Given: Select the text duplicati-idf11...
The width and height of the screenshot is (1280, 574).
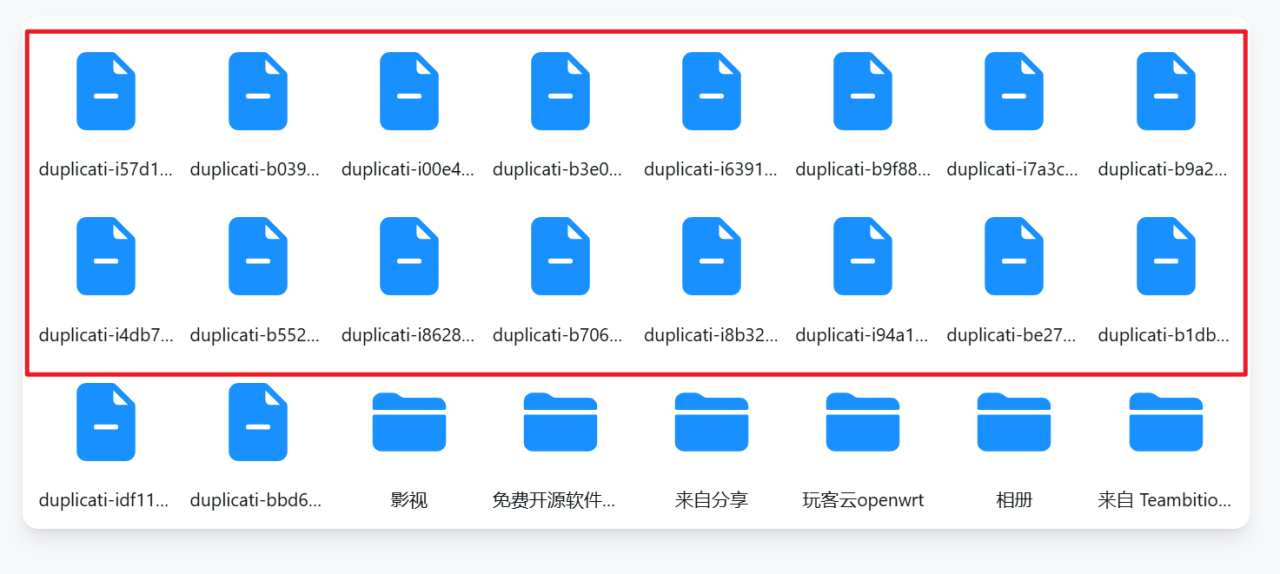Looking at the screenshot, I should [x=106, y=500].
